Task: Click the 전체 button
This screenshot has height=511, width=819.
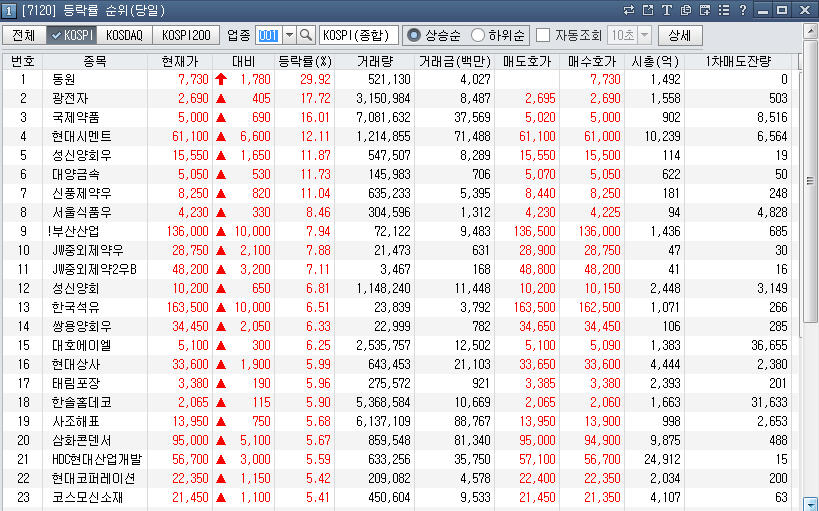Action: coord(23,35)
